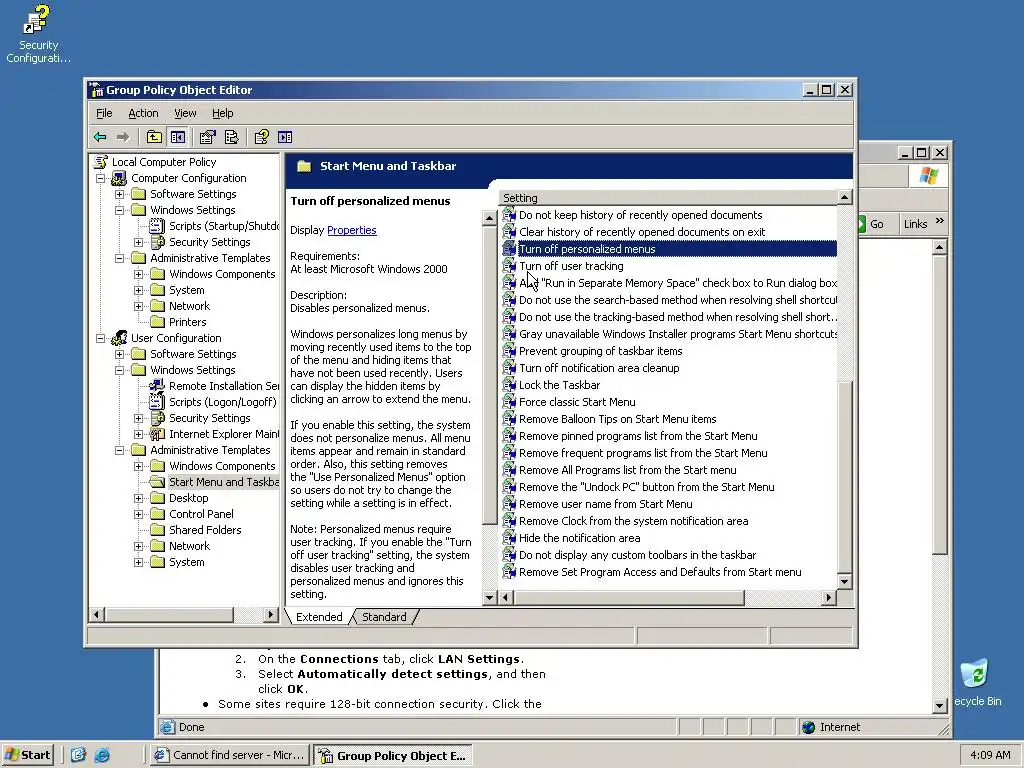Collapse User Configuration node
Screen dimensions: 1024x768
click(x=101, y=338)
